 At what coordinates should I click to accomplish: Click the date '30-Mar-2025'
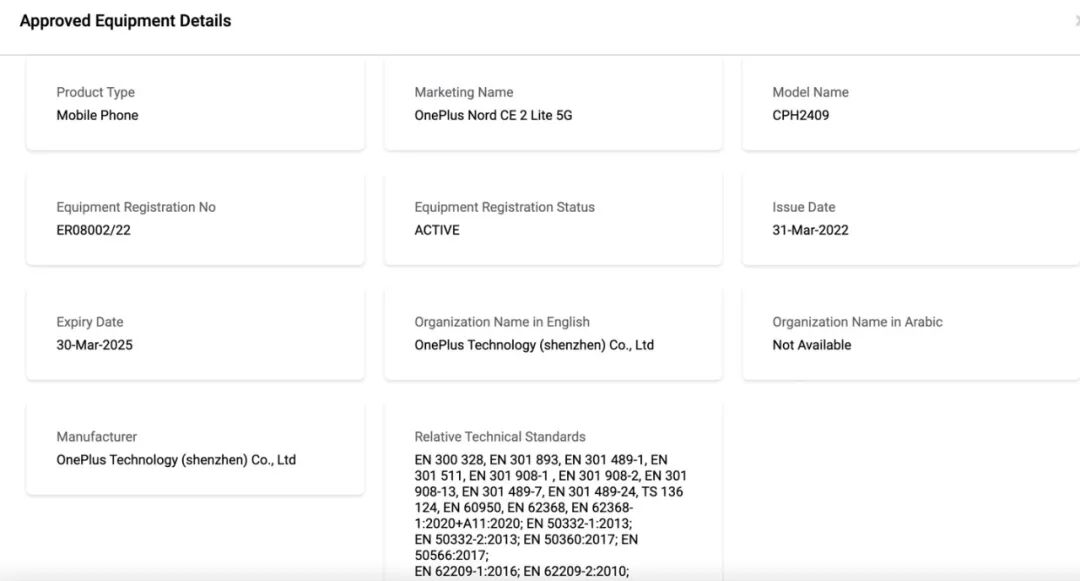coord(94,345)
